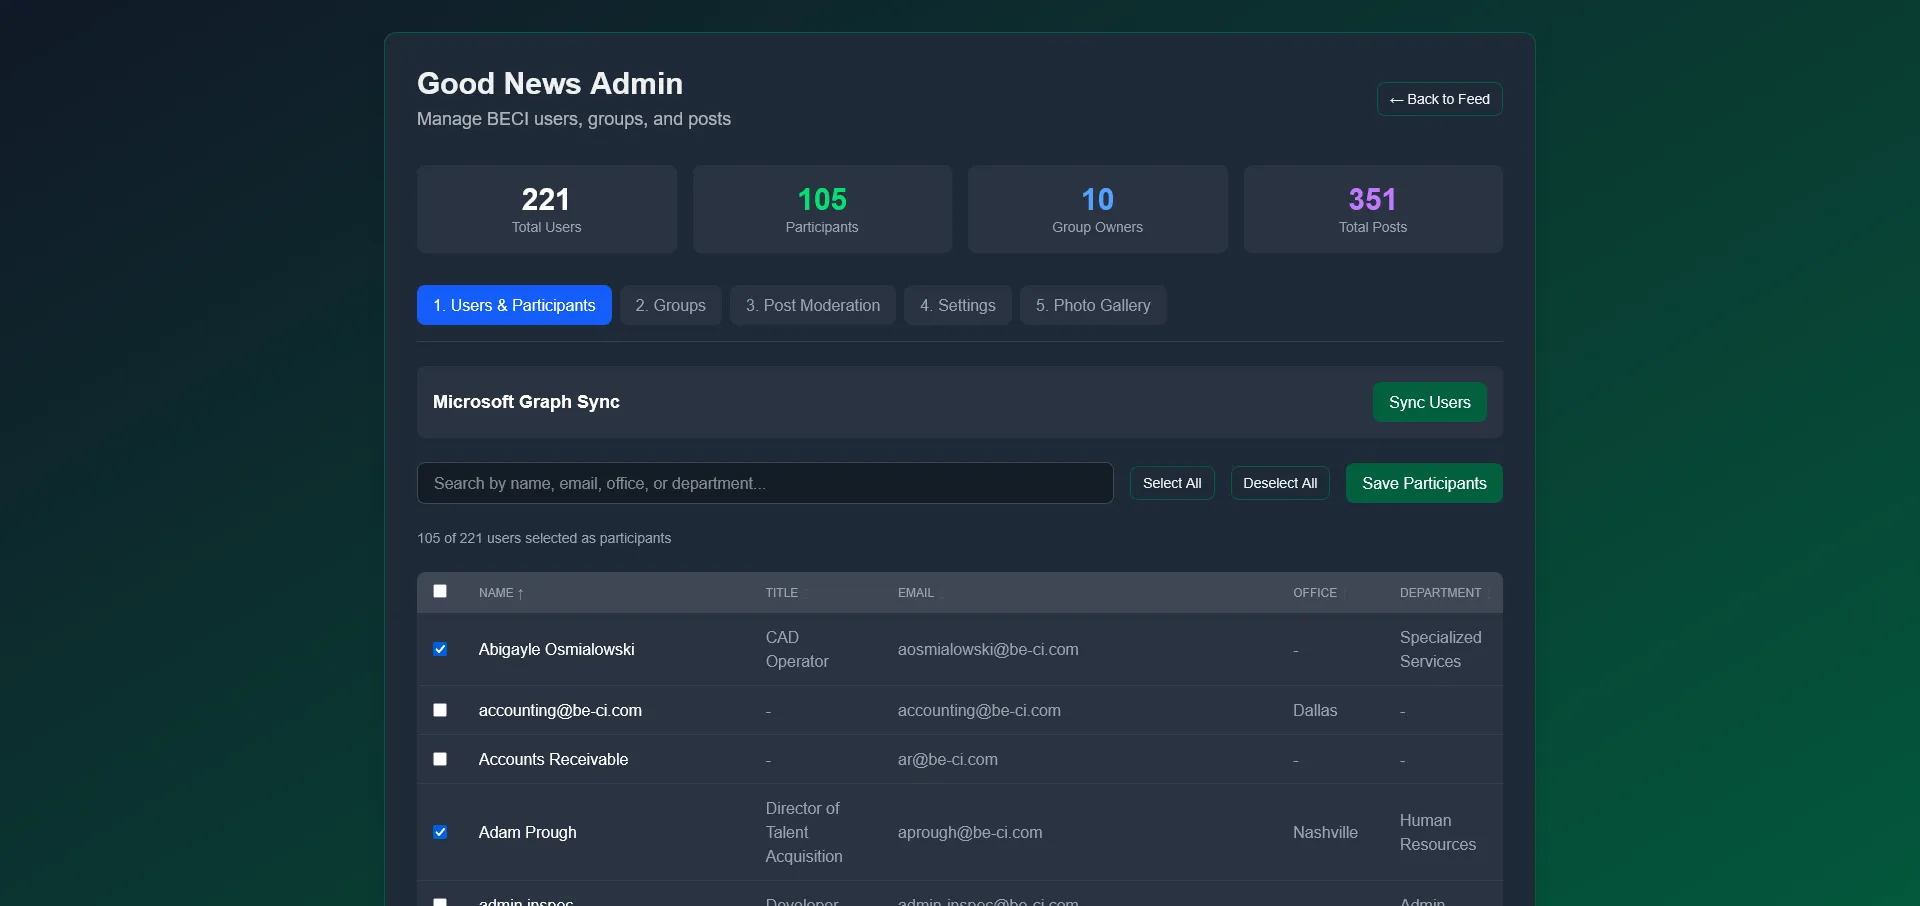
Task: Switch to the Groups tab
Action: [x=670, y=305]
